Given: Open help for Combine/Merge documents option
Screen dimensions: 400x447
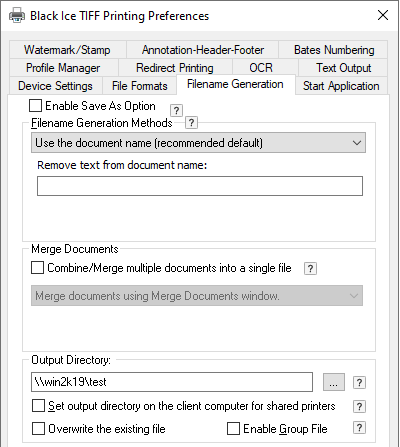Looking at the screenshot, I should pos(310,268).
